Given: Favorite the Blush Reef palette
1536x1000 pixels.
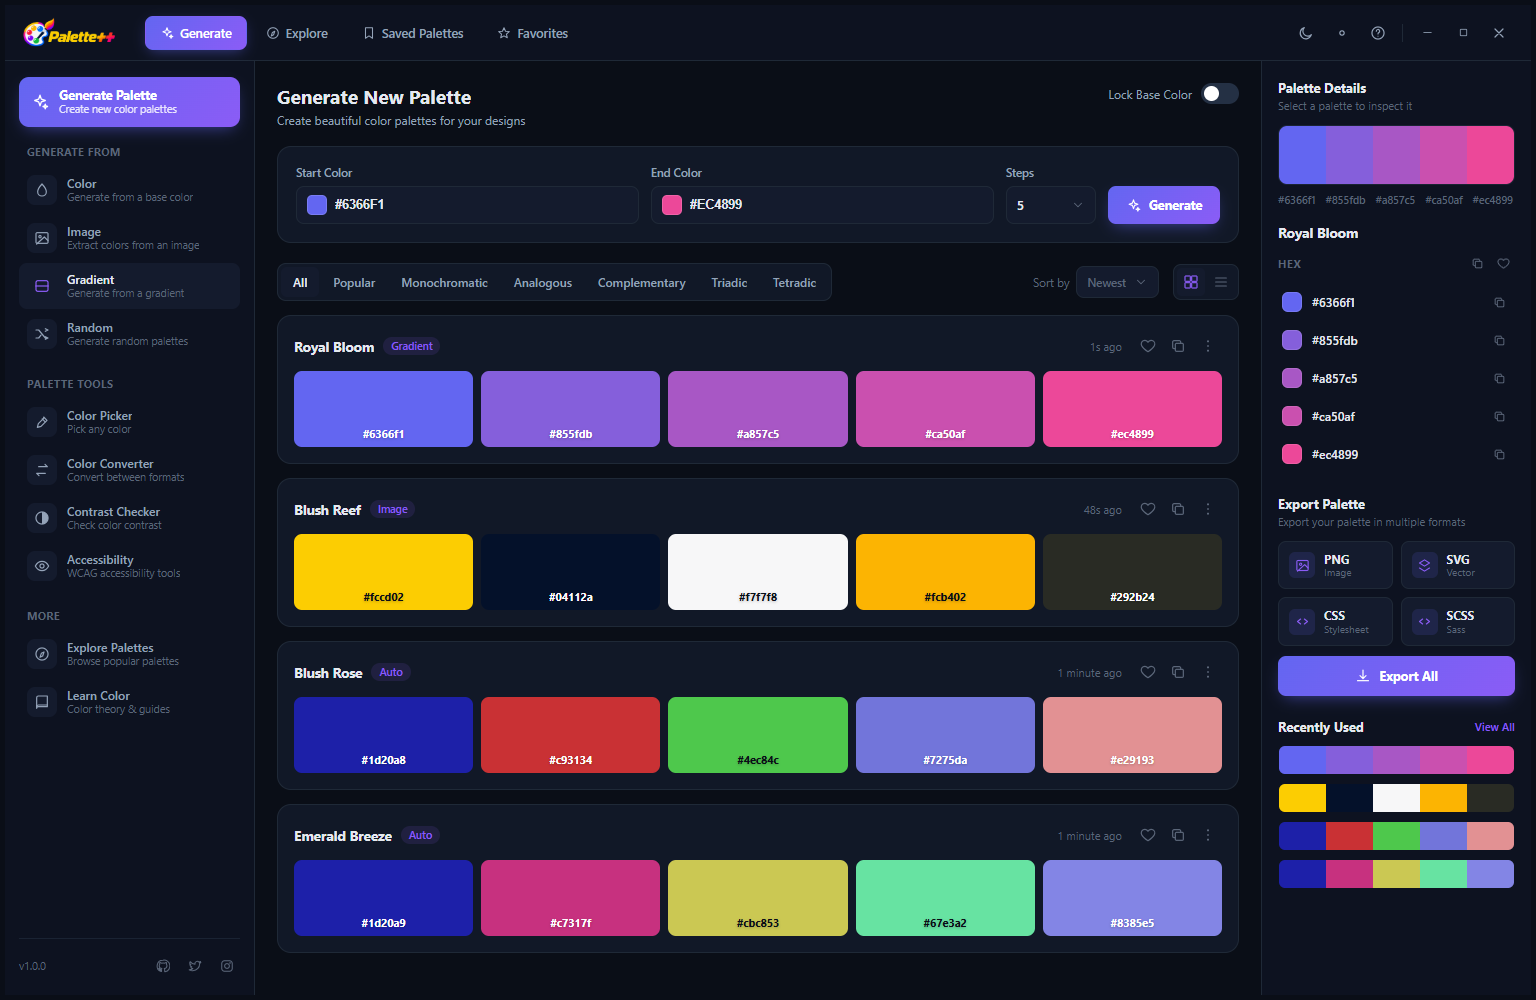Looking at the screenshot, I should [1148, 509].
